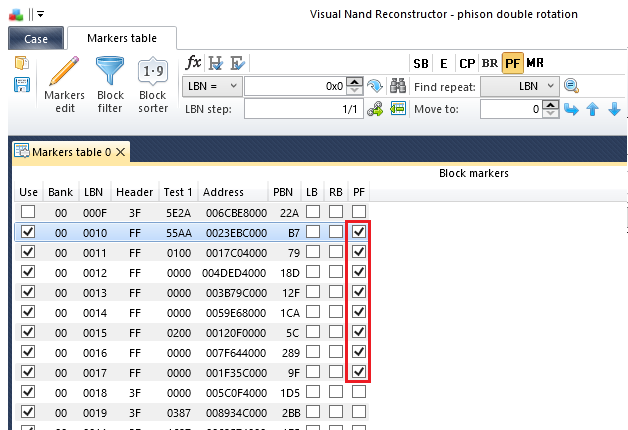Uncheck PF box for LBN 0013 row
This screenshot has width=628, height=430.
click(x=359, y=292)
